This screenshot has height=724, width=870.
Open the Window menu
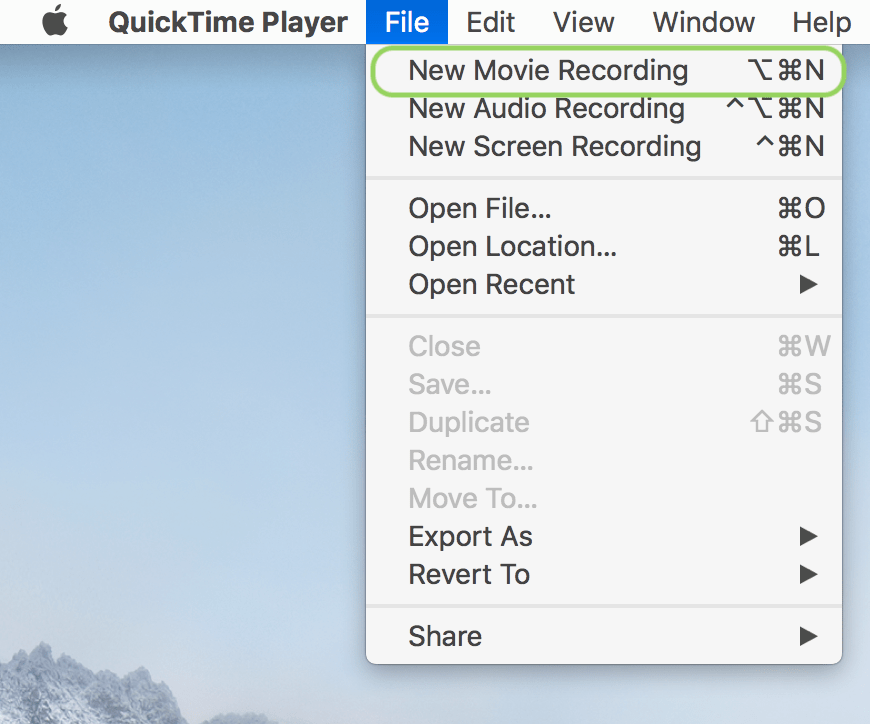703,22
